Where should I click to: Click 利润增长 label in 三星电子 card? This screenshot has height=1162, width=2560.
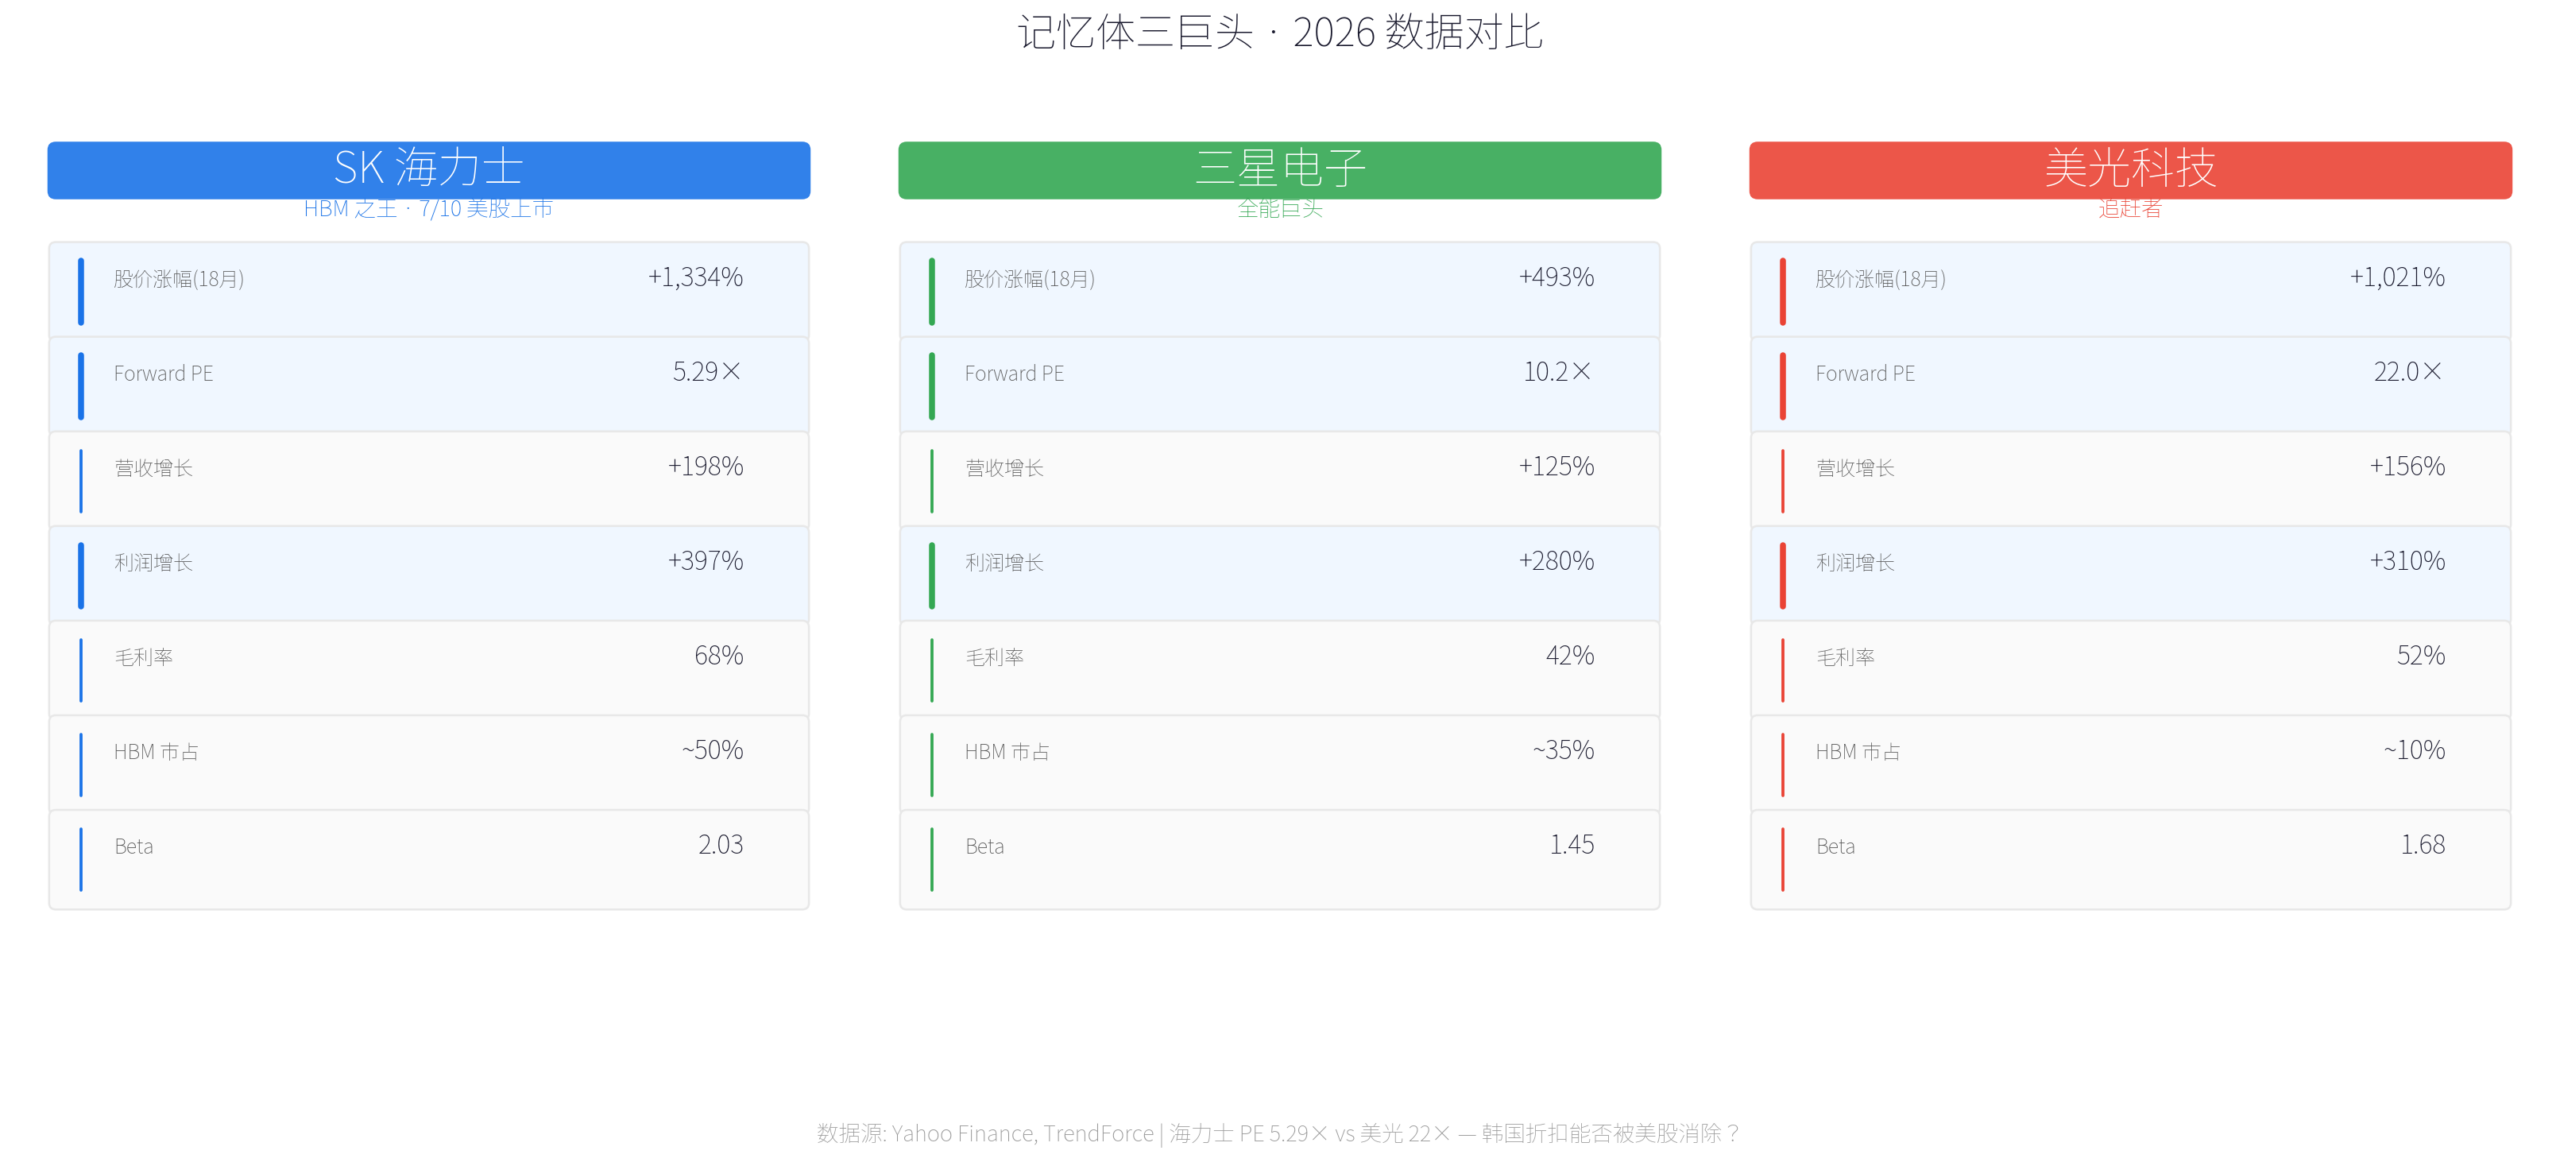pos(1004,563)
